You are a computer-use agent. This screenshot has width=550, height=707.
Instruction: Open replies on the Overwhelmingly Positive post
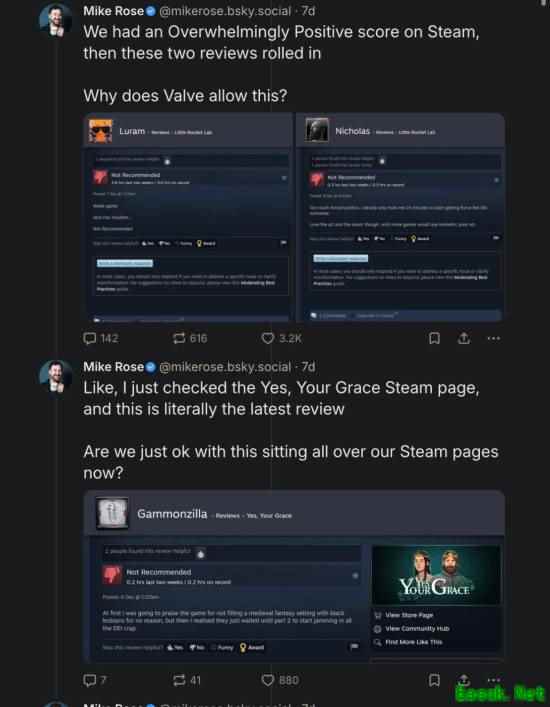click(101, 338)
